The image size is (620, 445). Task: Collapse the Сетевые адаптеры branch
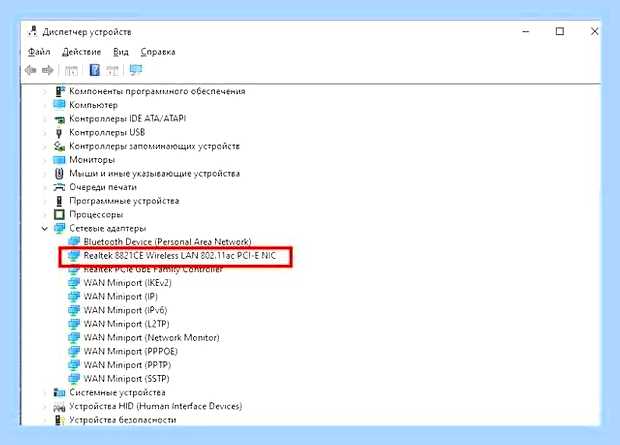click(x=45, y=229)
